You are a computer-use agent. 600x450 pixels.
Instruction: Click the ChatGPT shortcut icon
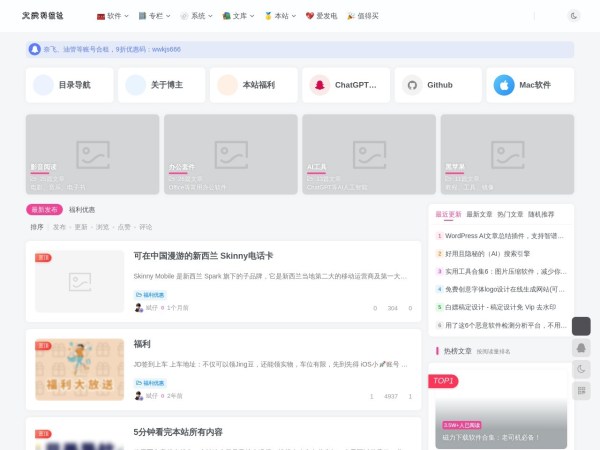point(320,85)
